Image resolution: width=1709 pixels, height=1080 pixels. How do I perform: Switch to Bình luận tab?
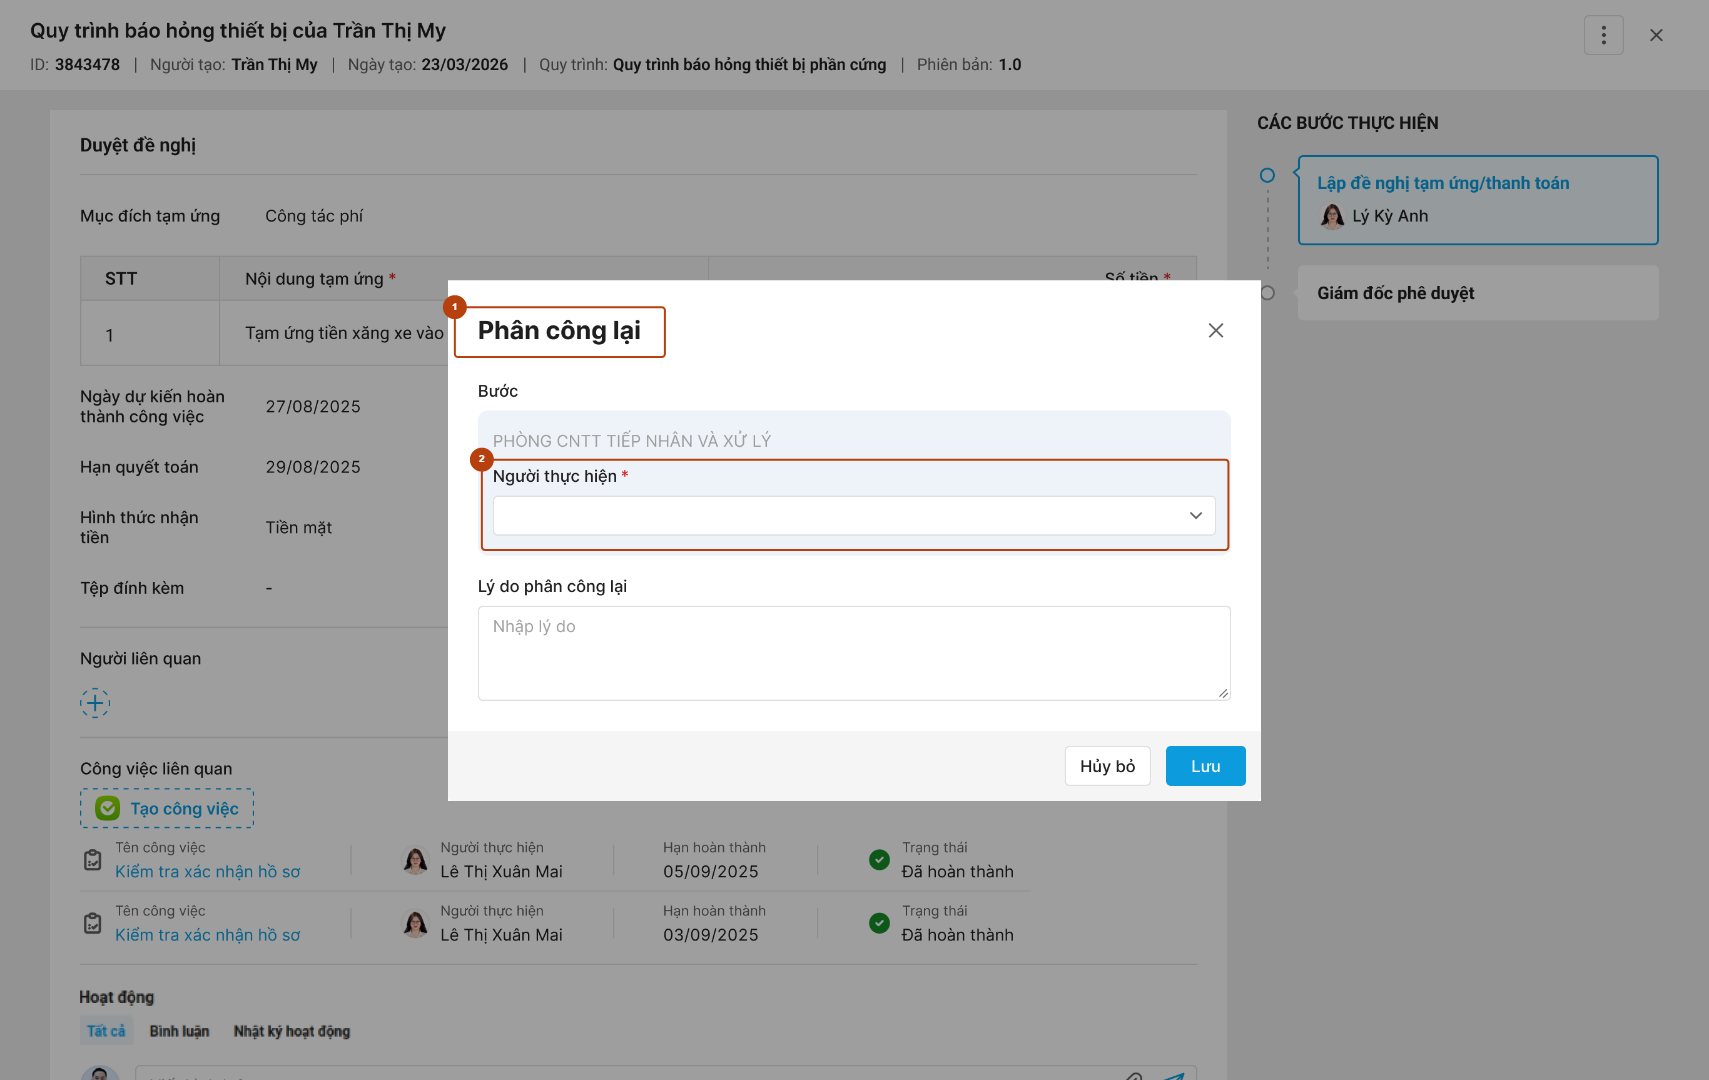tap(179, 1031)
